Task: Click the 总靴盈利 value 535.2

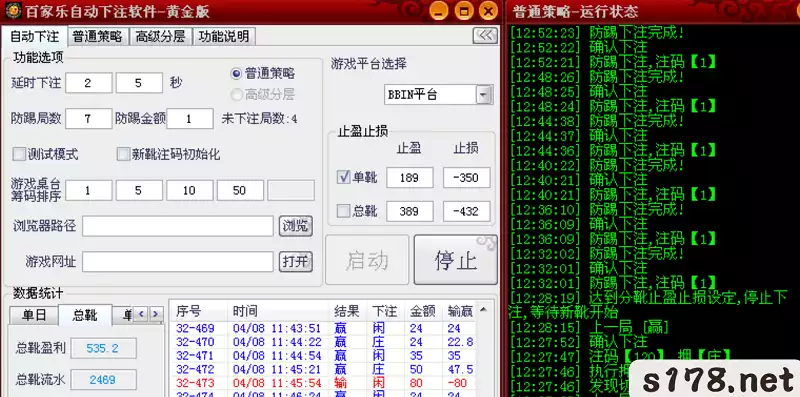Action: [x=104, y=349]
